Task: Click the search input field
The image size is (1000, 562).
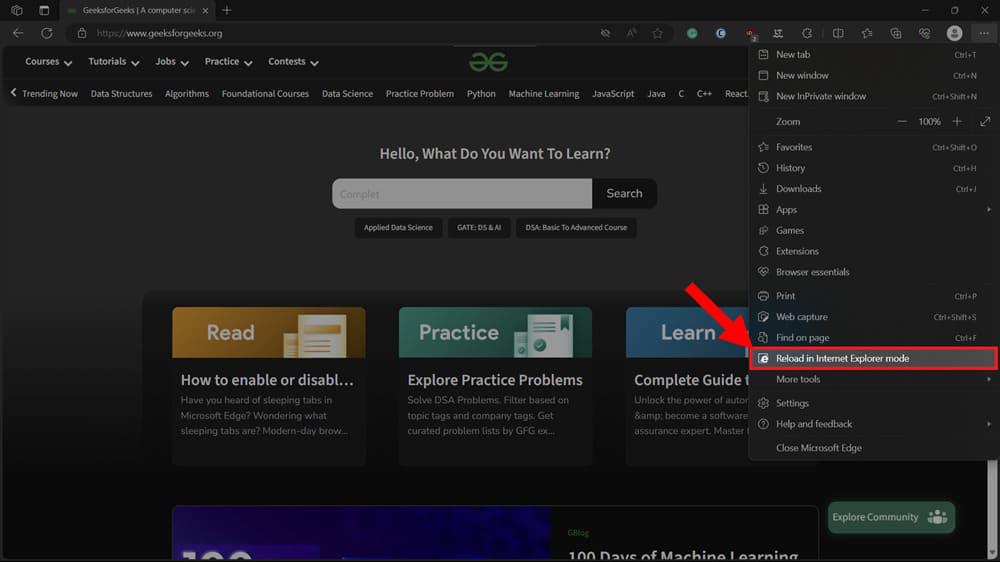Action: click(x=462, y=193)
